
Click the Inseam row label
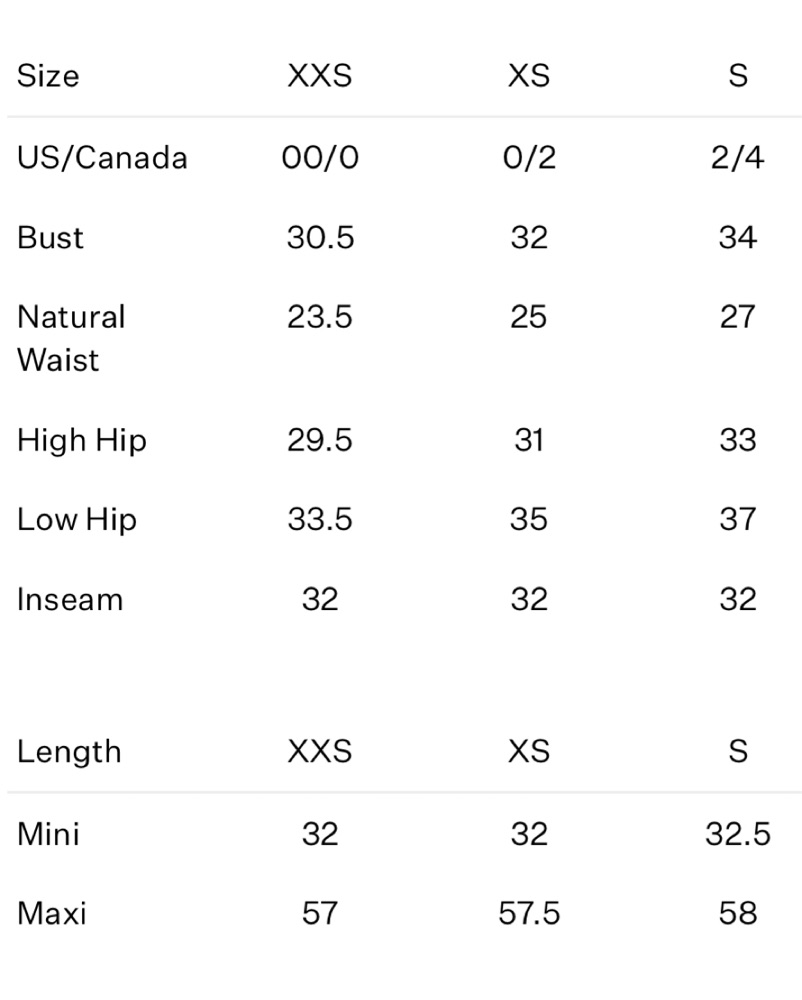[70, 599]
